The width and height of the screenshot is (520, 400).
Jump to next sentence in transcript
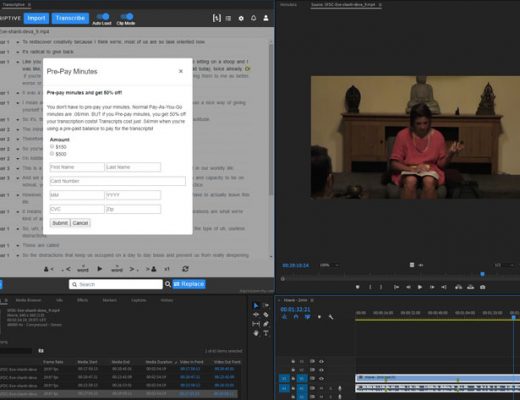pos(134,269)
